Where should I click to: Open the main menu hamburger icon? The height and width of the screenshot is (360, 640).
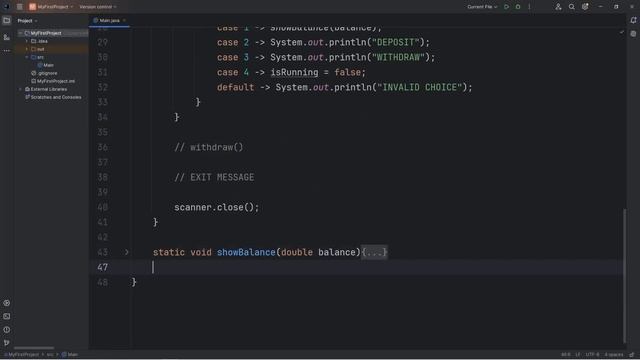(19, 7)
